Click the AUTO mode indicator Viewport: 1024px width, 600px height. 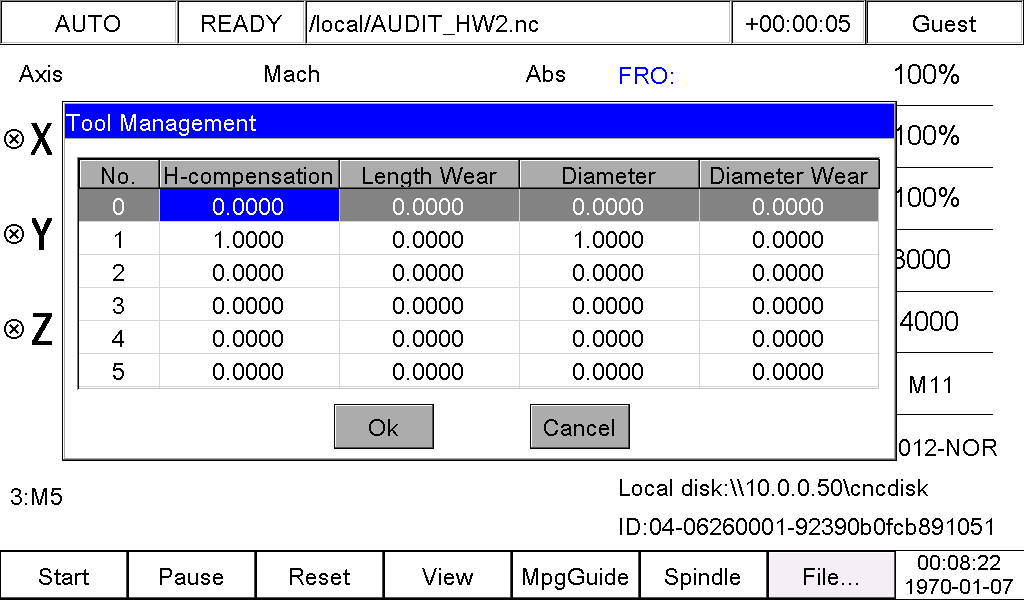click(88, 24)
